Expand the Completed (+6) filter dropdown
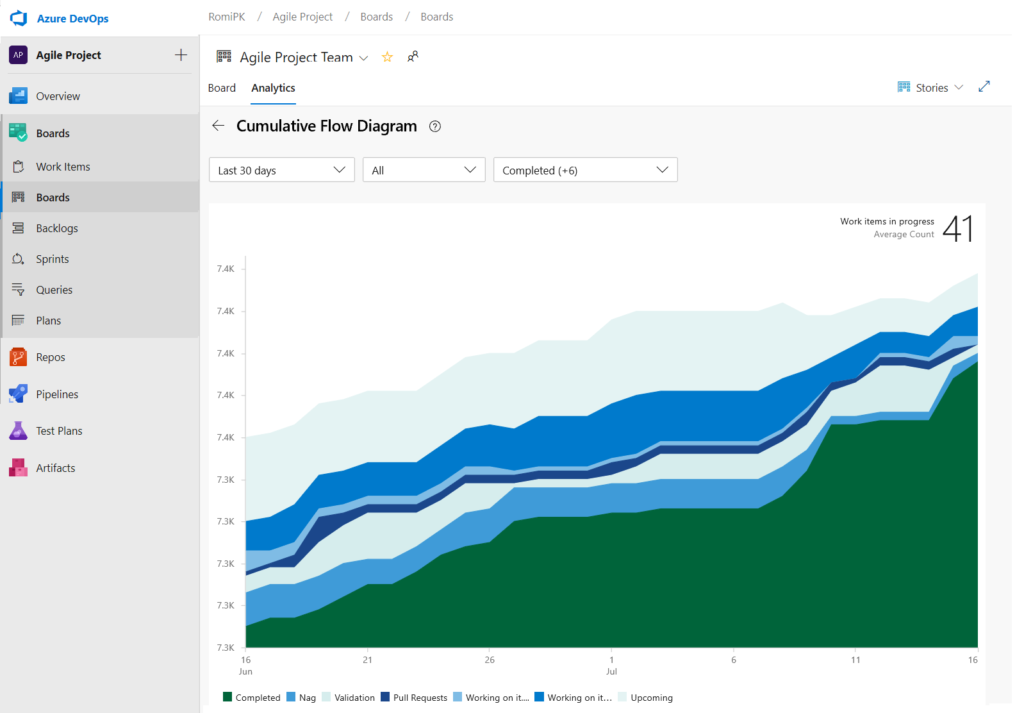 click(x=585, y=169)
